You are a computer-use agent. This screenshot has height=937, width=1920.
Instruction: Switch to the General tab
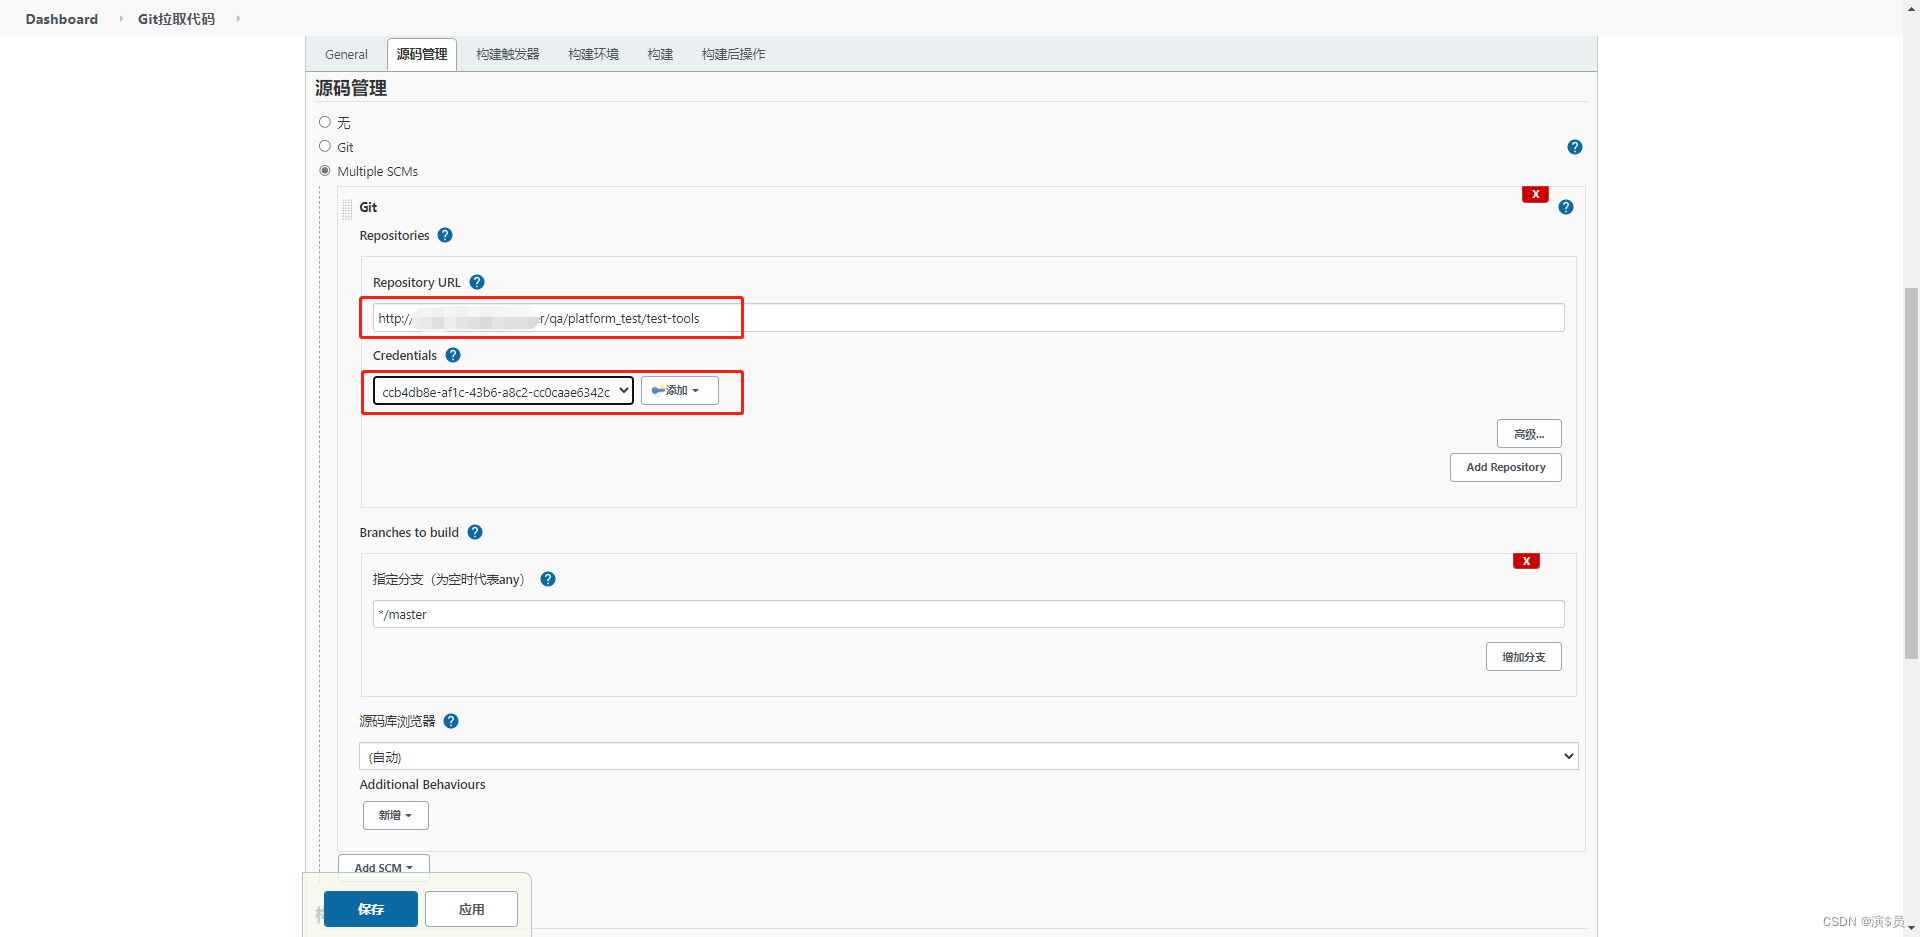[x=346, y=54]
